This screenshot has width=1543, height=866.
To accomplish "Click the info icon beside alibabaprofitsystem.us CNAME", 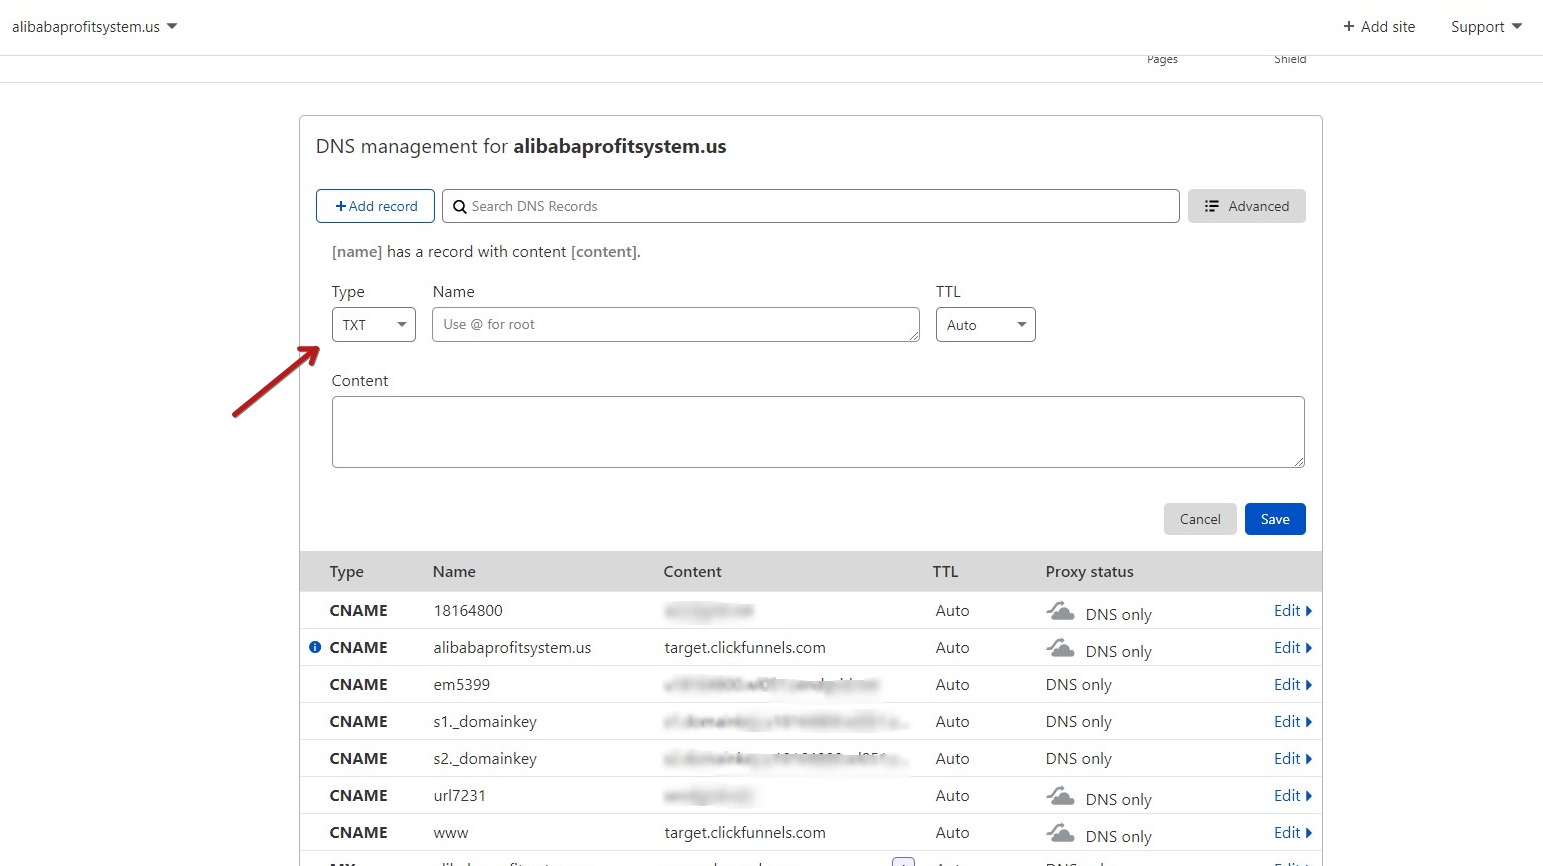I will click(315, 647).
